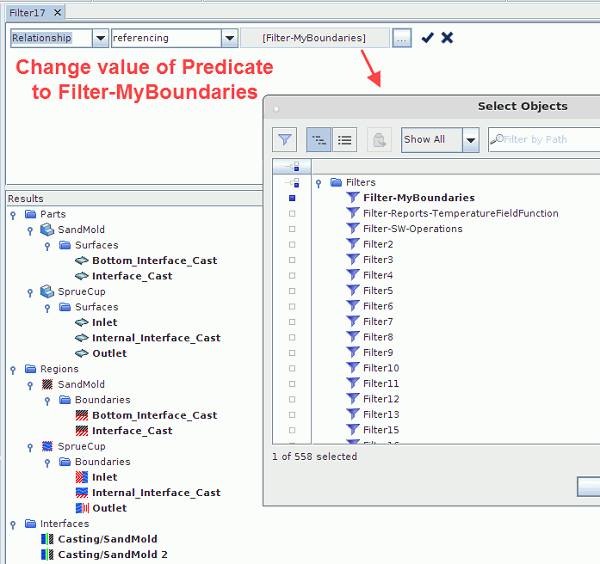Check the Filter-Reports-TemperatureFieldFunction checkbox

click(x=292, y=214)
